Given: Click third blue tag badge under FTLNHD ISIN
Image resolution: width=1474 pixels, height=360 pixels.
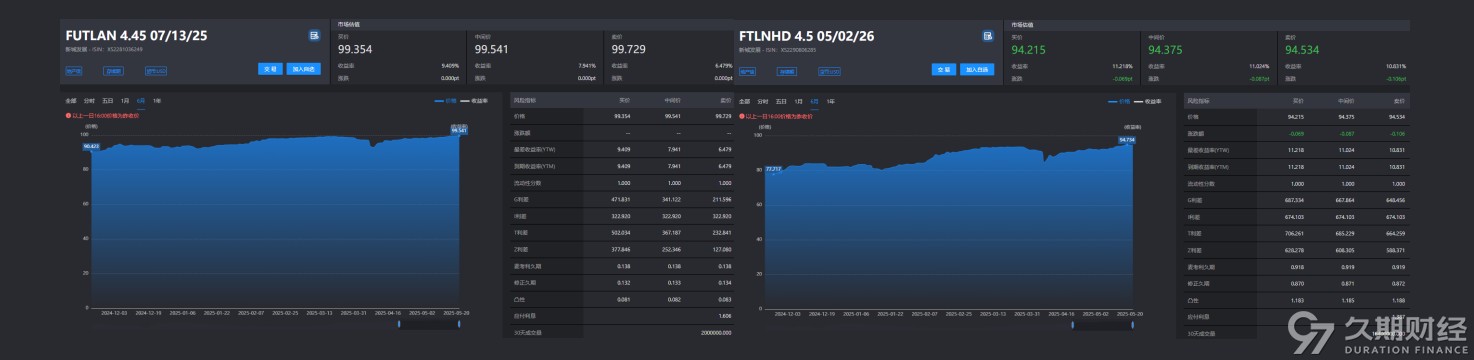Looking at the screenshot, I should tap(829, 71).
